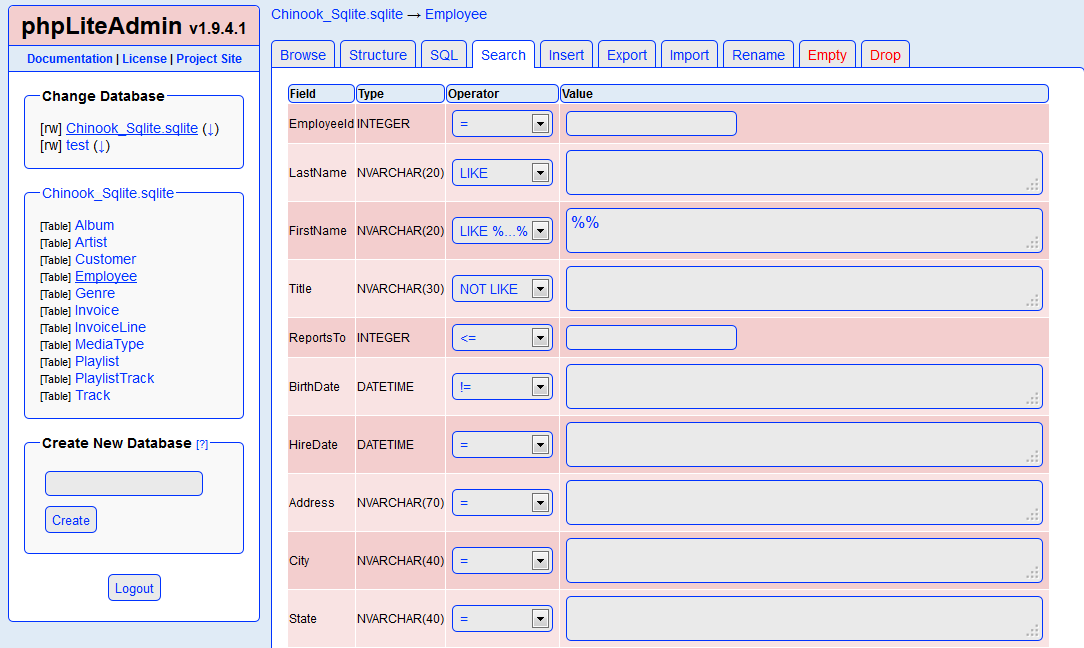The width and height of the screenshot is (1084, 648).
Task: Open the Export tab
Action: [626, 55]
